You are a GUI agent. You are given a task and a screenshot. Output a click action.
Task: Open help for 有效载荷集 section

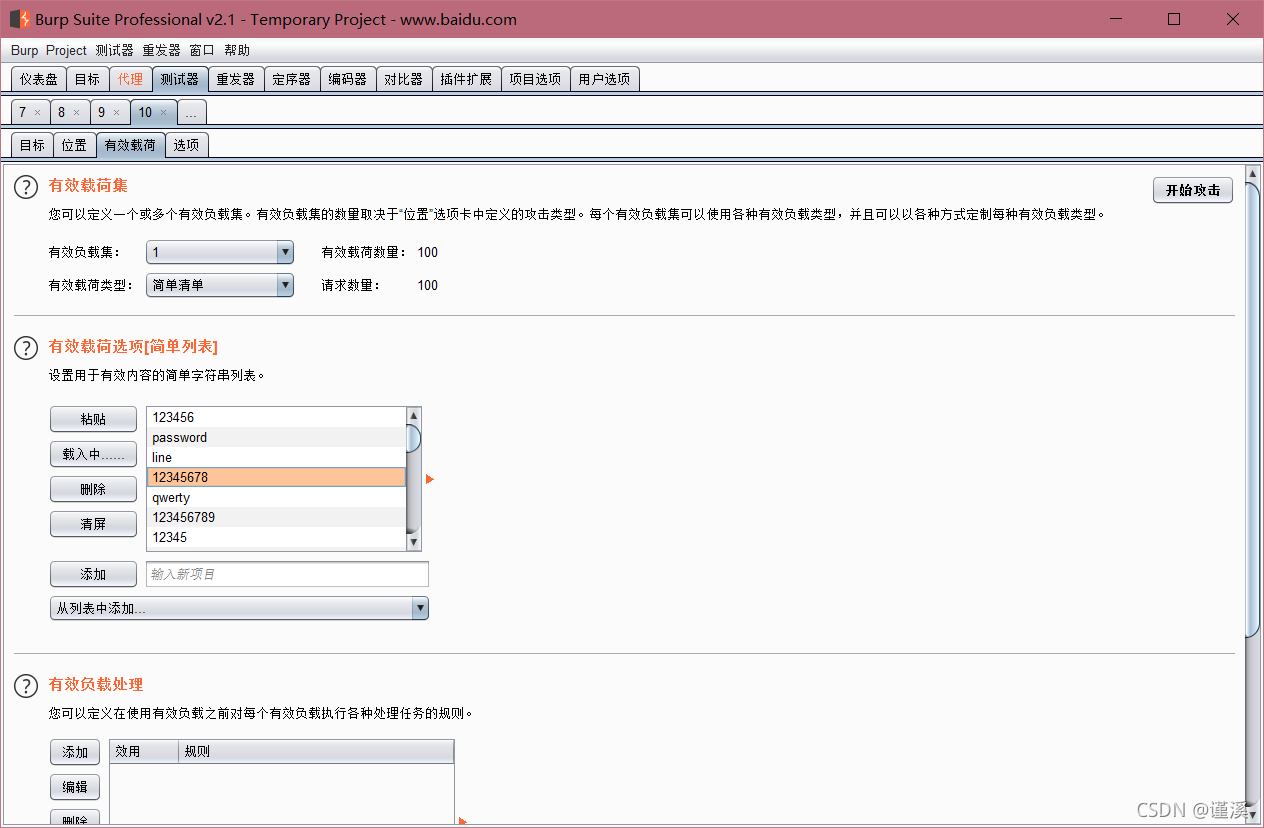26,187
